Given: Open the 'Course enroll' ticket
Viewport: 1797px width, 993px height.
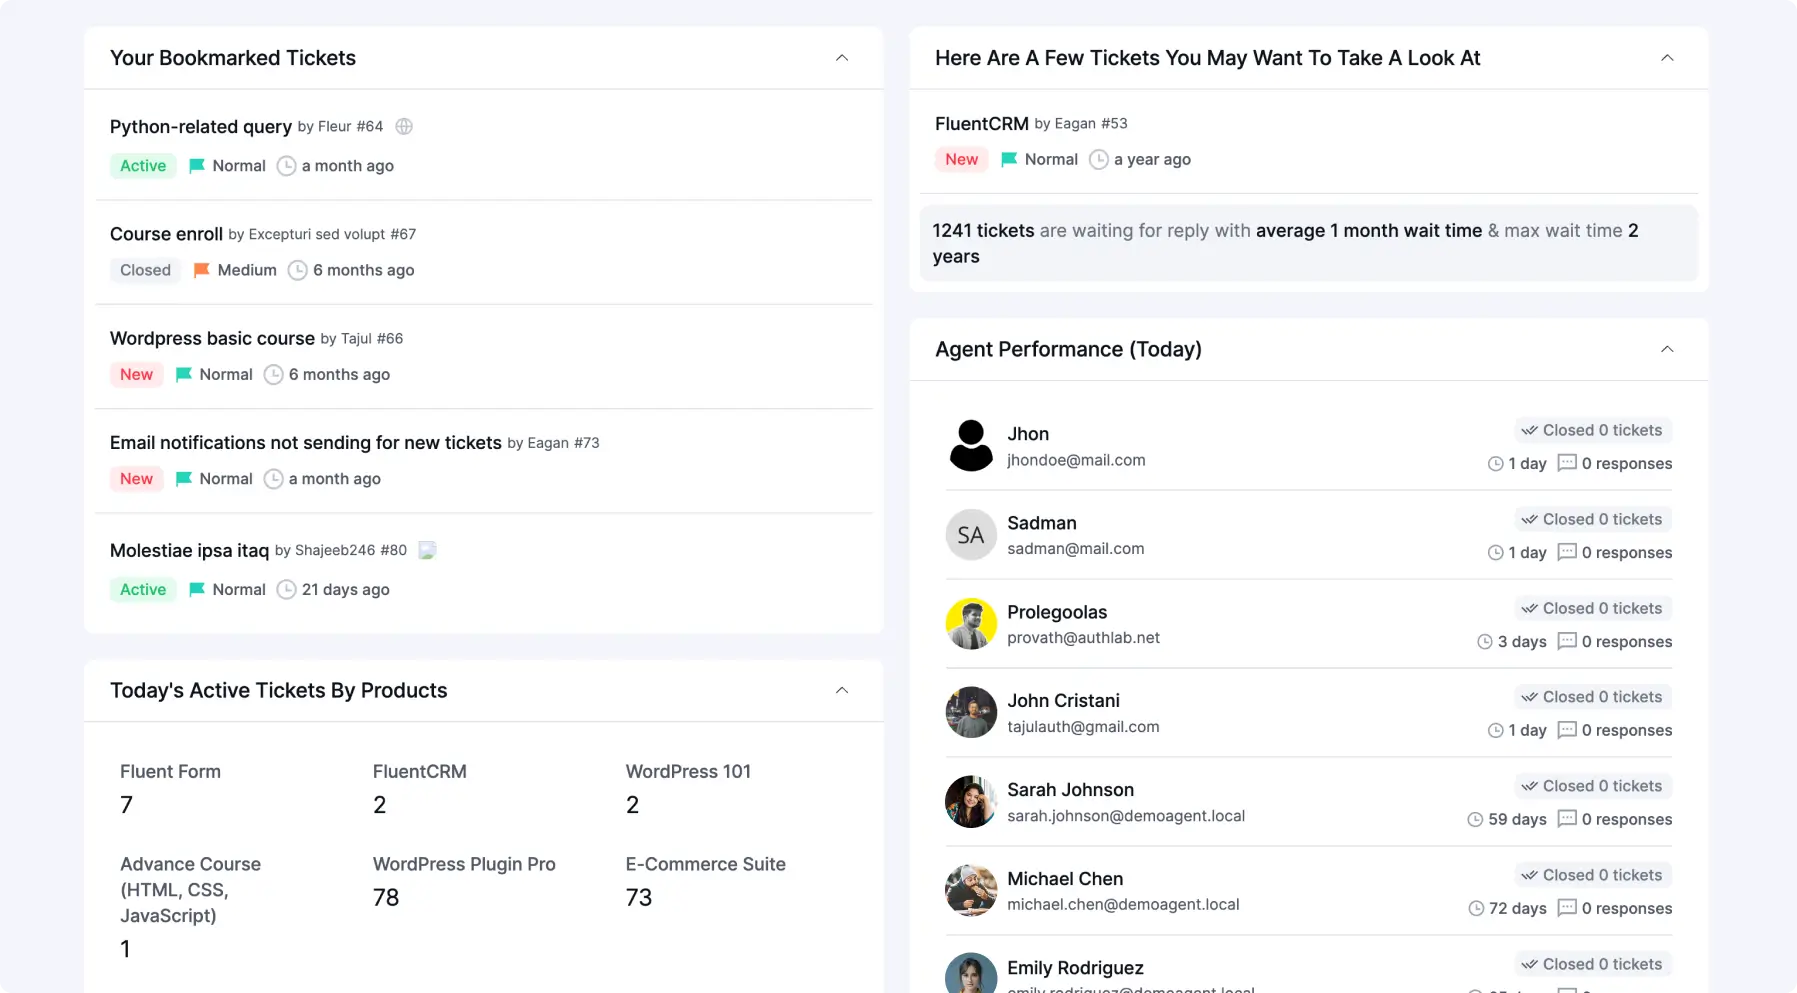Looking at the screenshot, I should 166,234.
